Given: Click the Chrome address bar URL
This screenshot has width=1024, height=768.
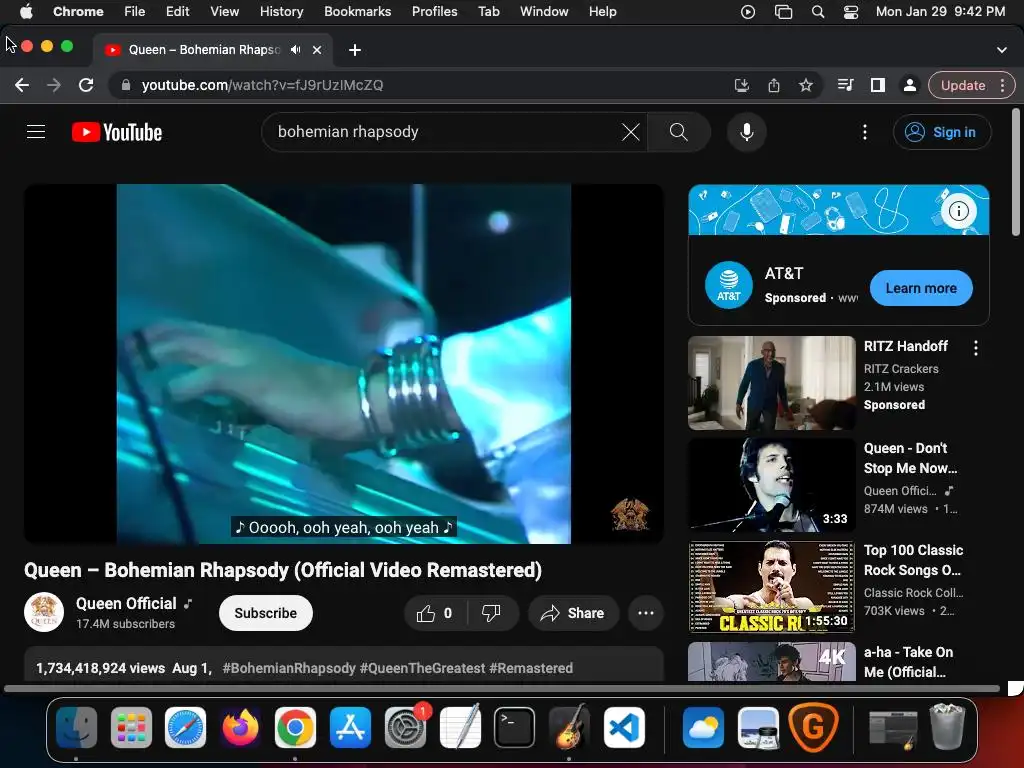Looking at the screenshot, I should click(x=263, y=85).
